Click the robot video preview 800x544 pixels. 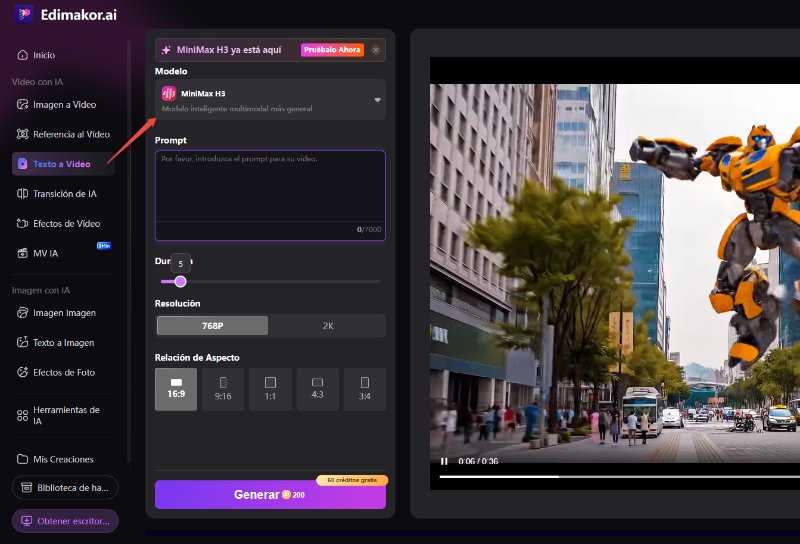pyautogui.click(x=615, y=273)
